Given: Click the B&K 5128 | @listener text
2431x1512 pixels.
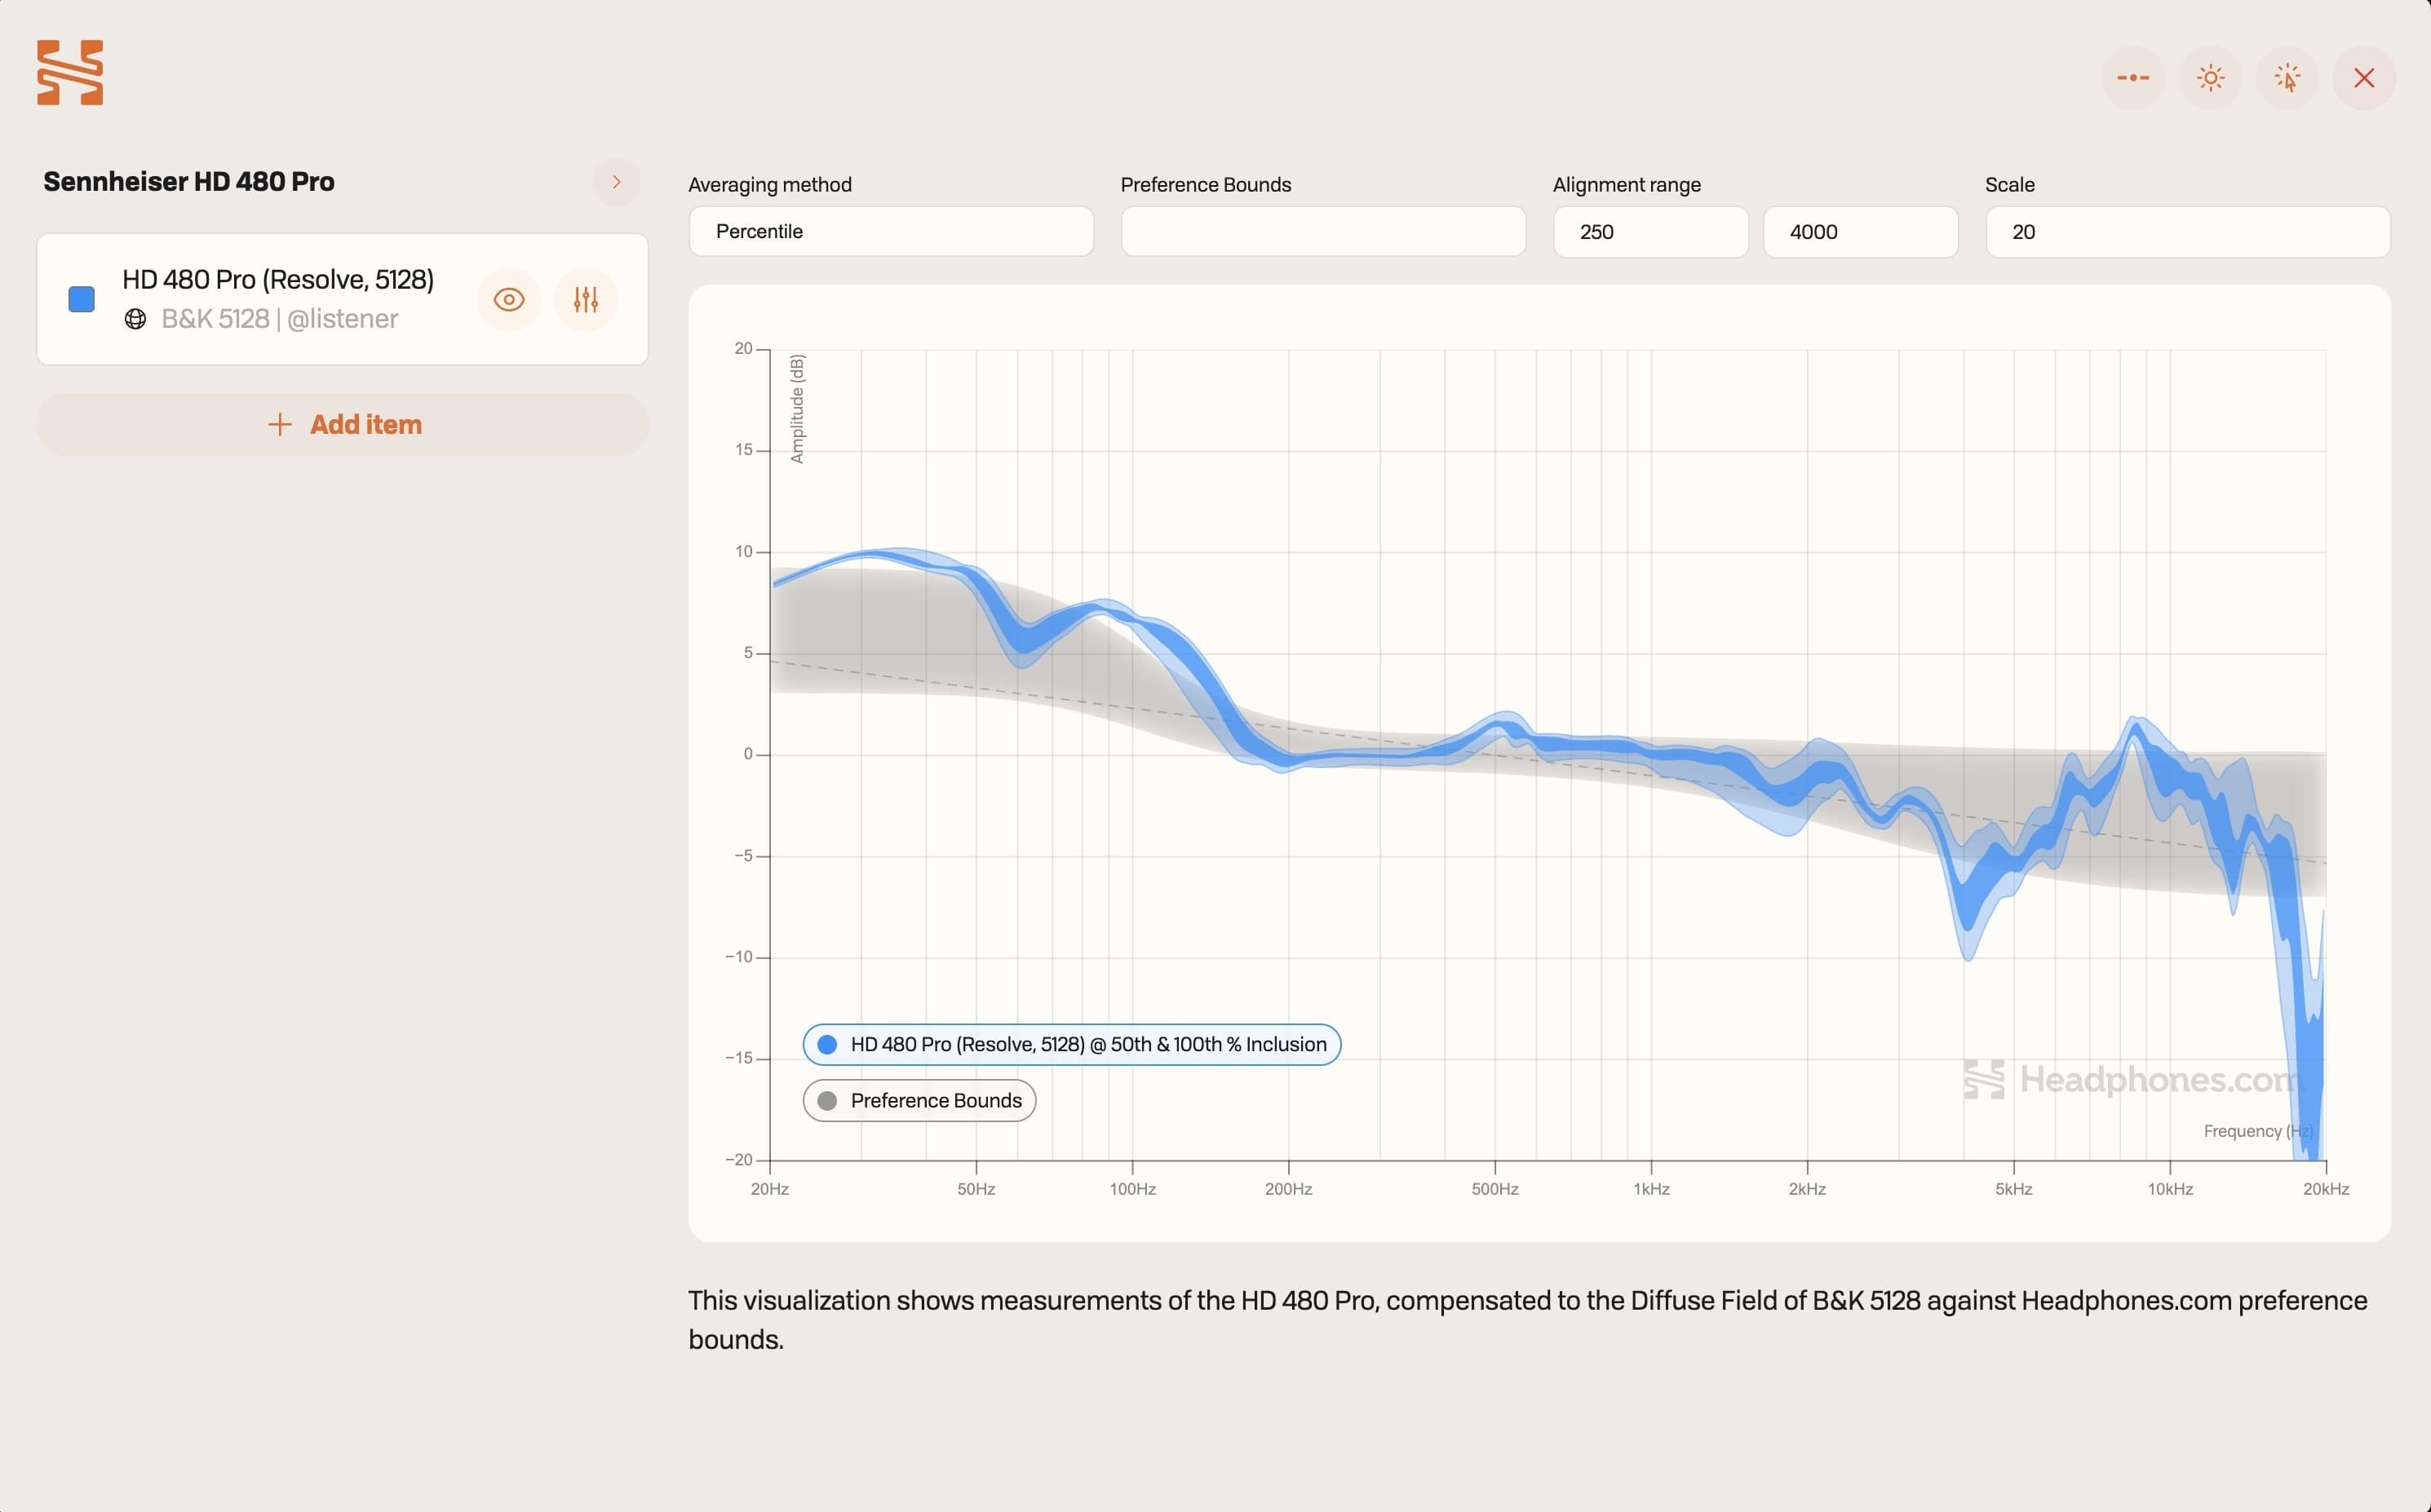Looking at the screenshot, I should (279, 319).
